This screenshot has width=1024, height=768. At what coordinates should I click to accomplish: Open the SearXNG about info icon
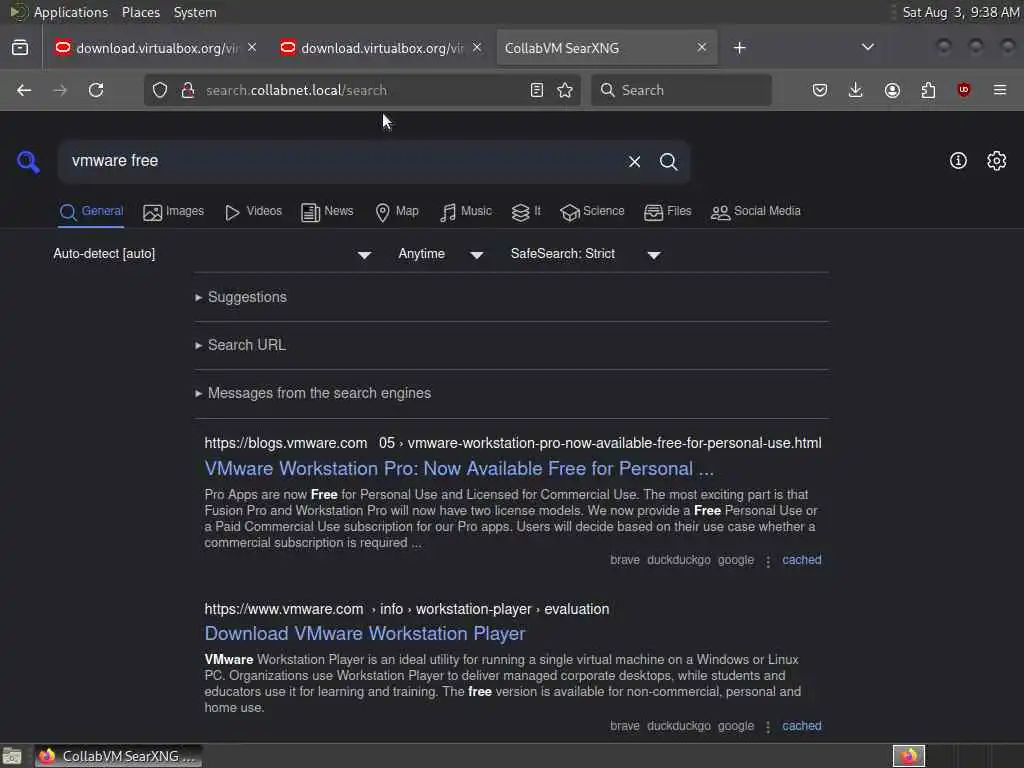(958, 161)
